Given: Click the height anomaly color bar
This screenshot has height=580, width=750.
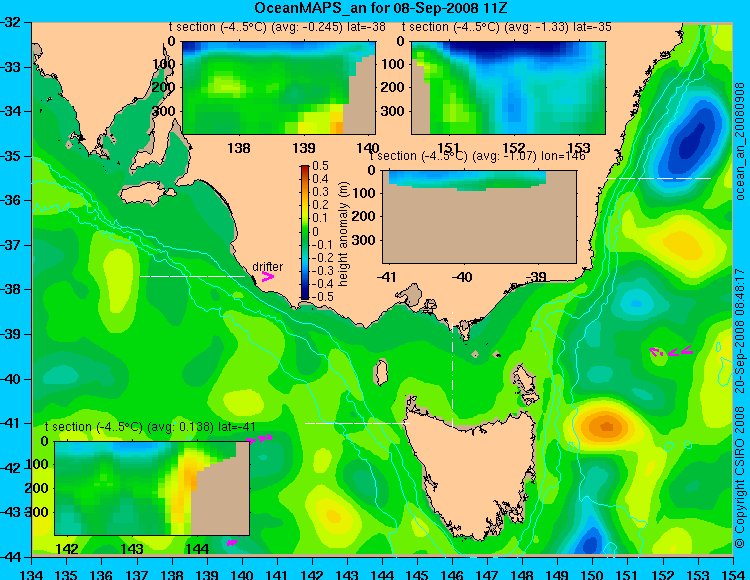Looking at the screenshot, I should pyautogui.click(x=305, y=232).
